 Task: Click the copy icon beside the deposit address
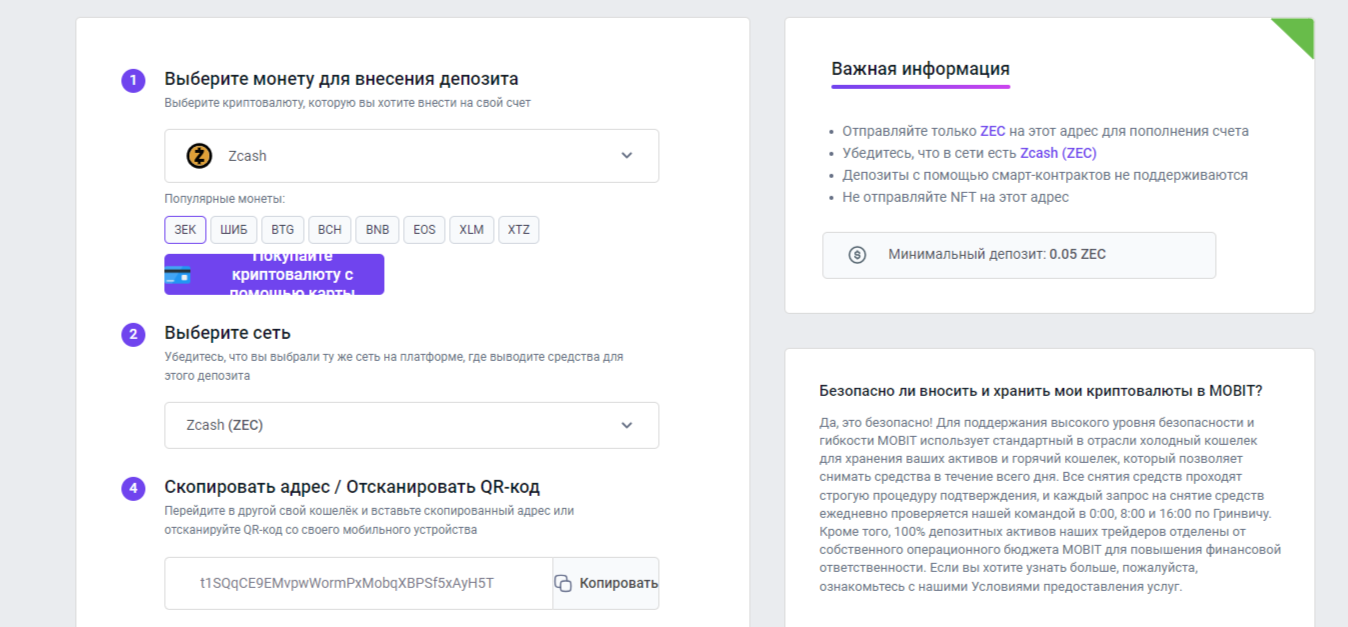tap(563, 583)
